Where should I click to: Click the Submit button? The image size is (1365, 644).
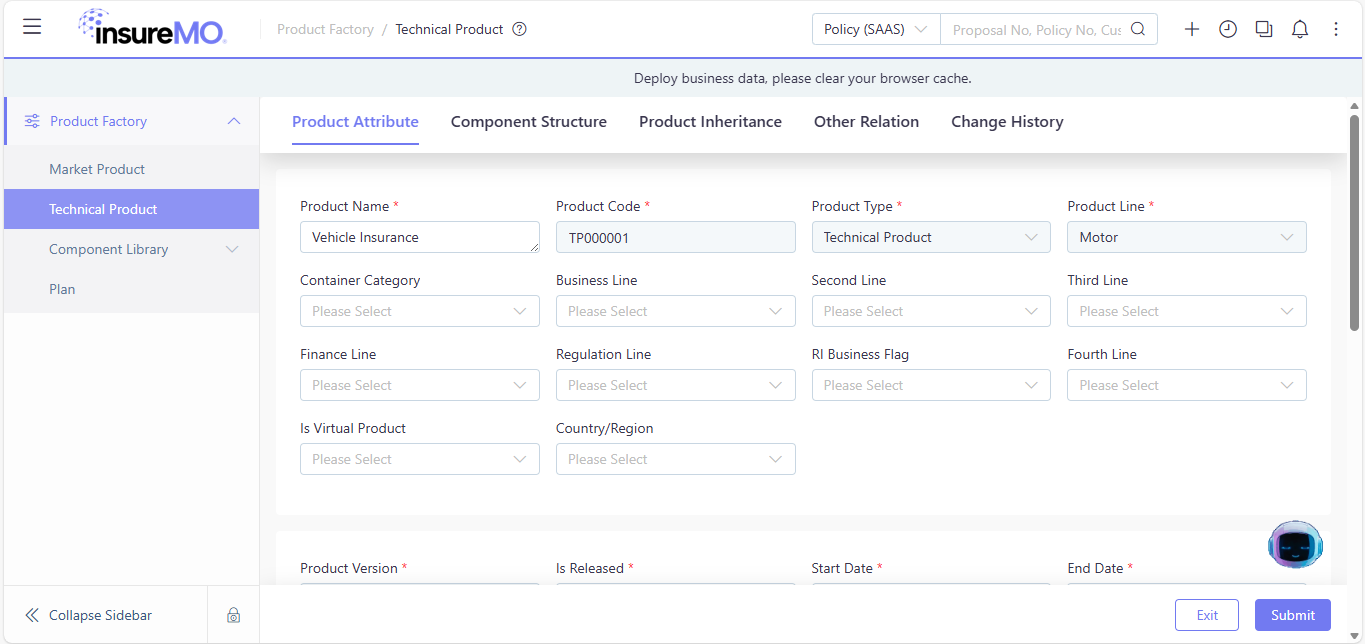point(1293,615)
